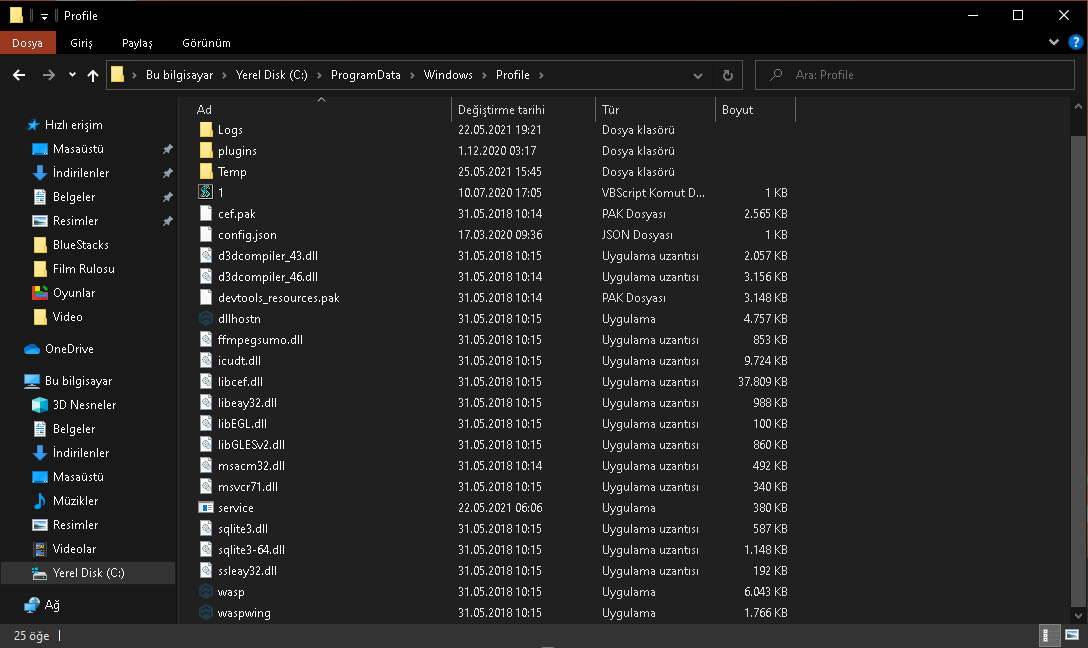Select the msvcr71.dll file name
Viewport: 1088px width, 648px height.
[248, 487]
